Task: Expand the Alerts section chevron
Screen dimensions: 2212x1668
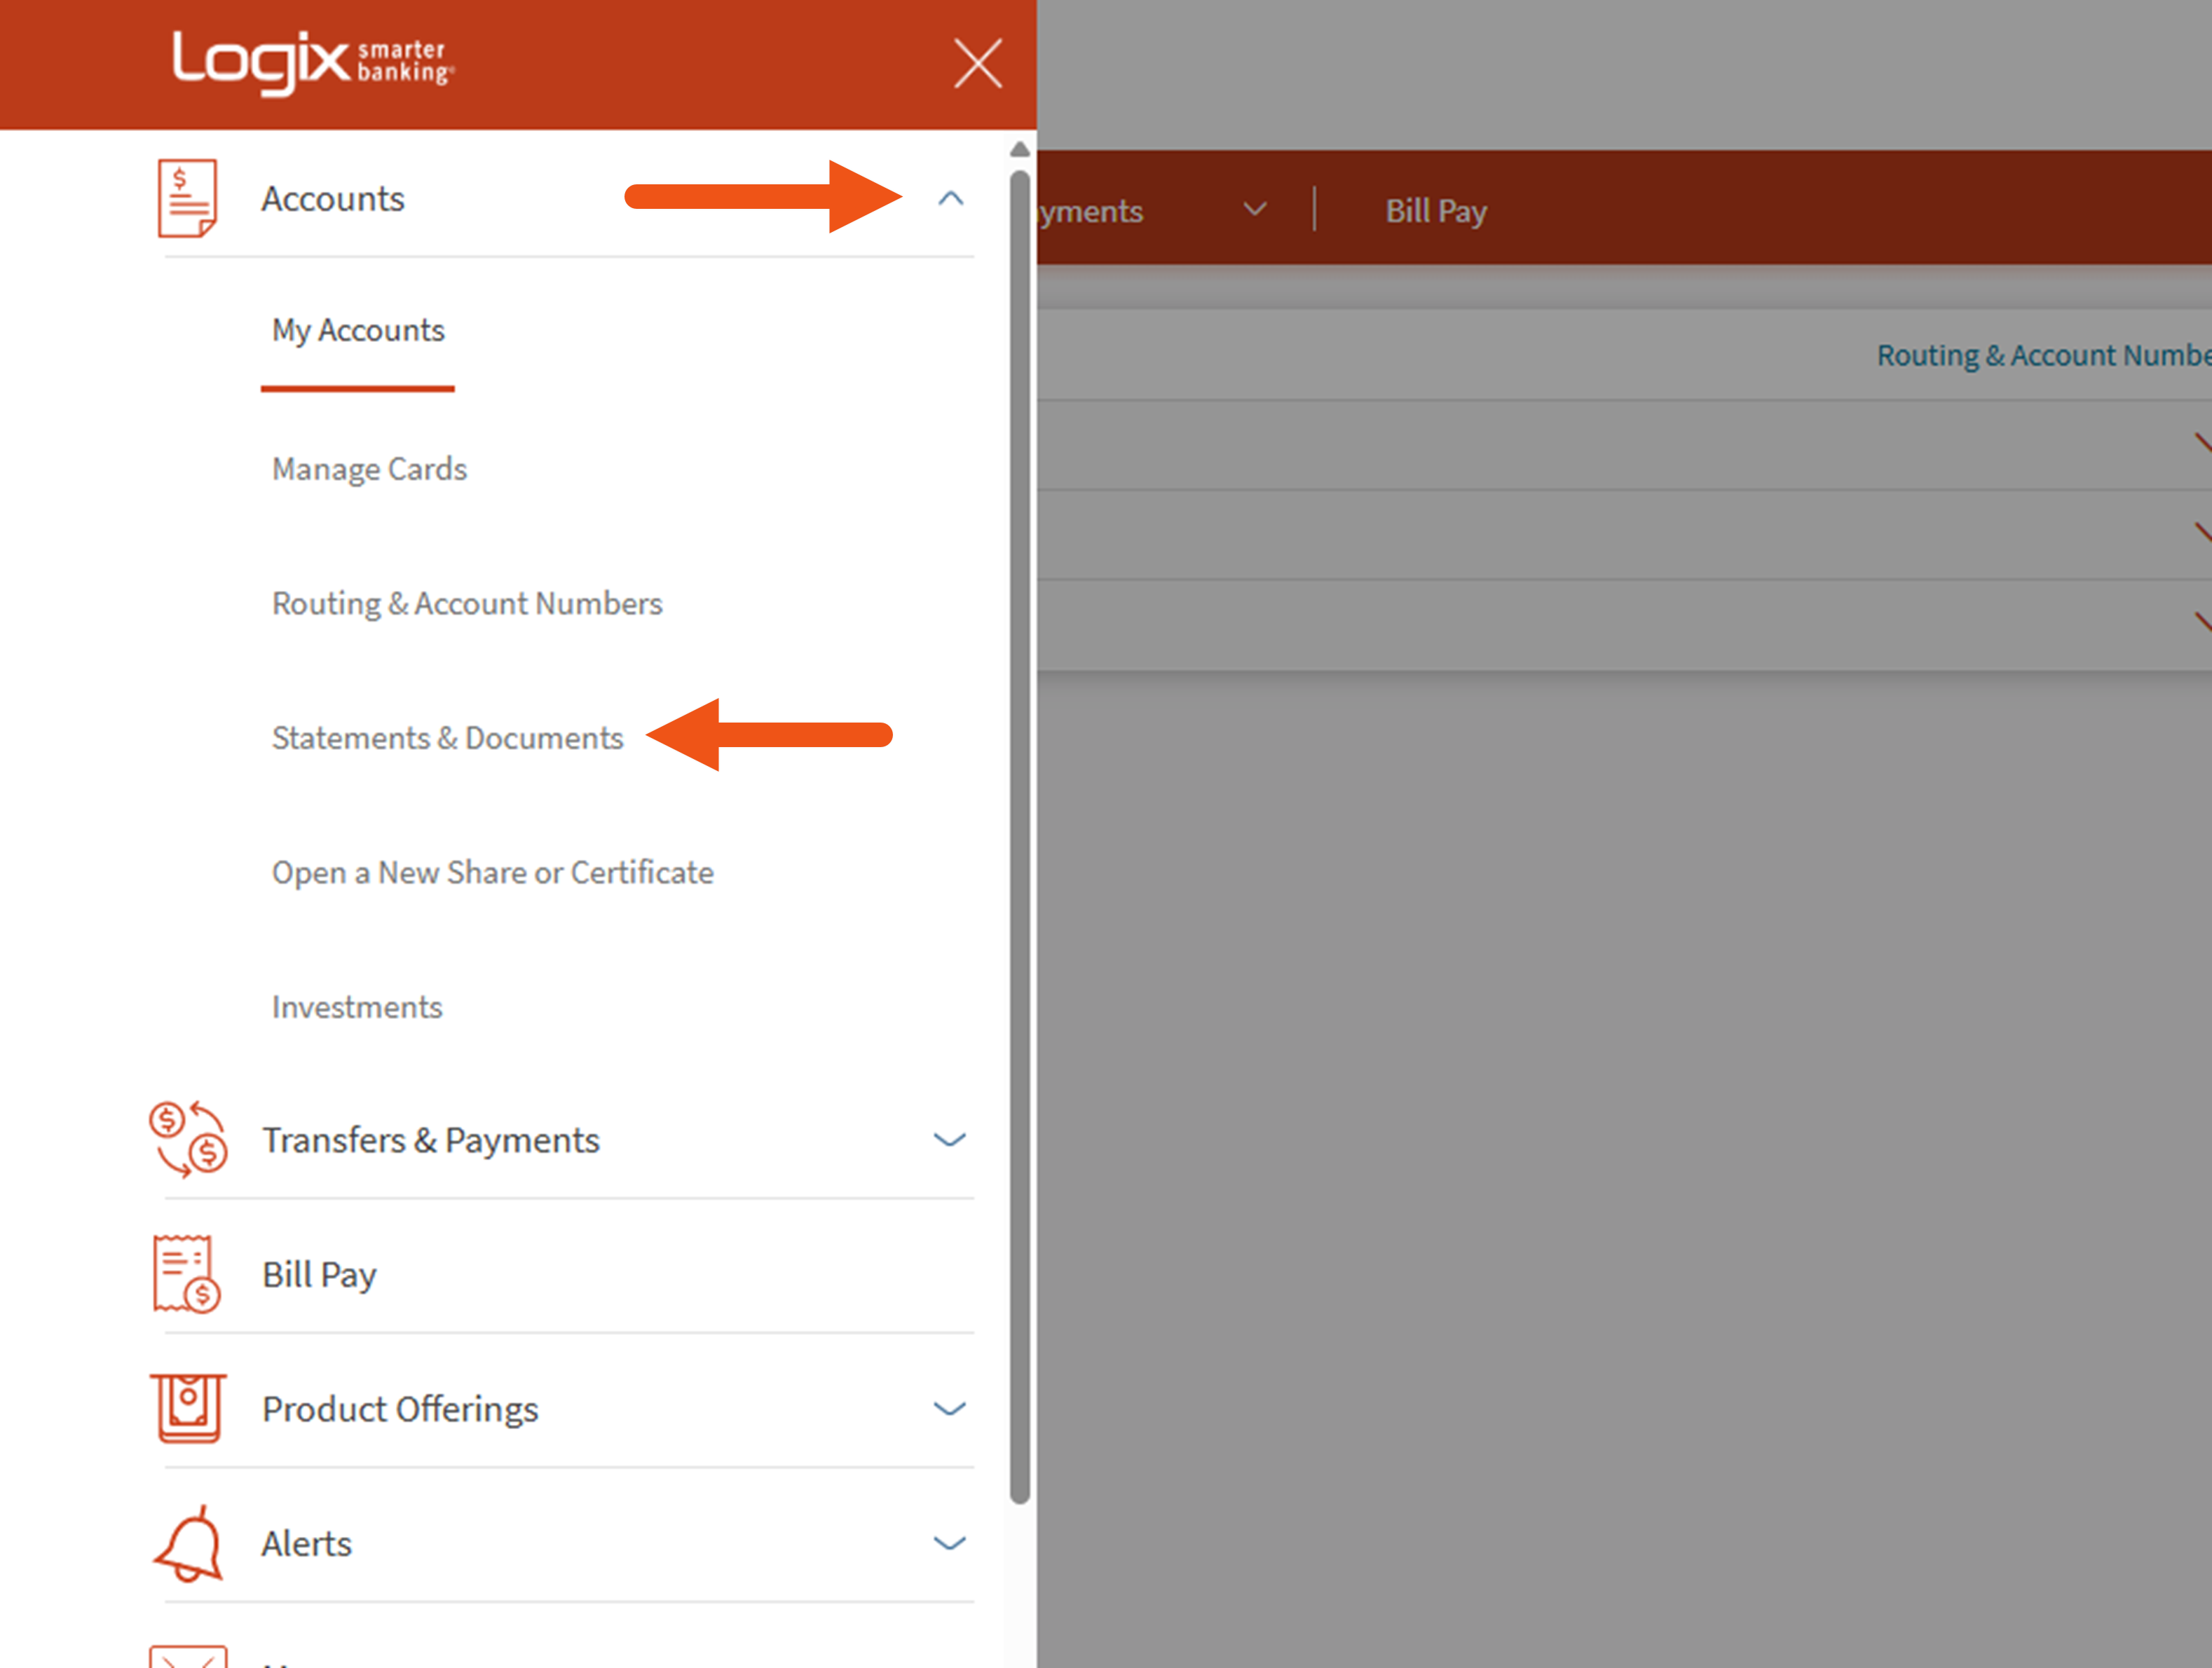Action: click(949, 1543)
